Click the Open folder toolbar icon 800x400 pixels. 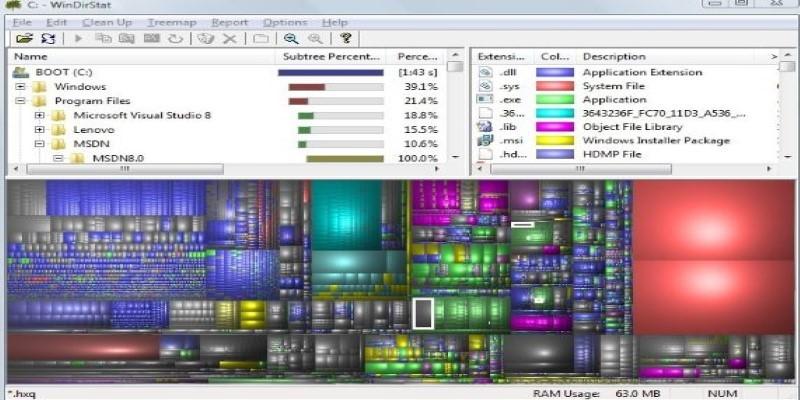[23, 39]
